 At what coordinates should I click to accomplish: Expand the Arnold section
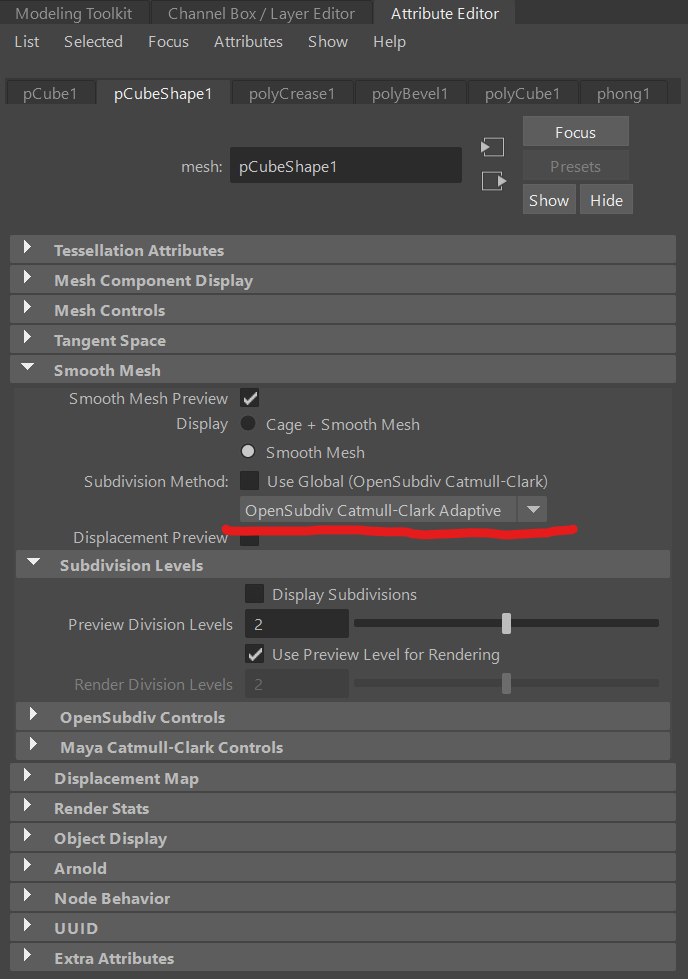coord(343,868)
